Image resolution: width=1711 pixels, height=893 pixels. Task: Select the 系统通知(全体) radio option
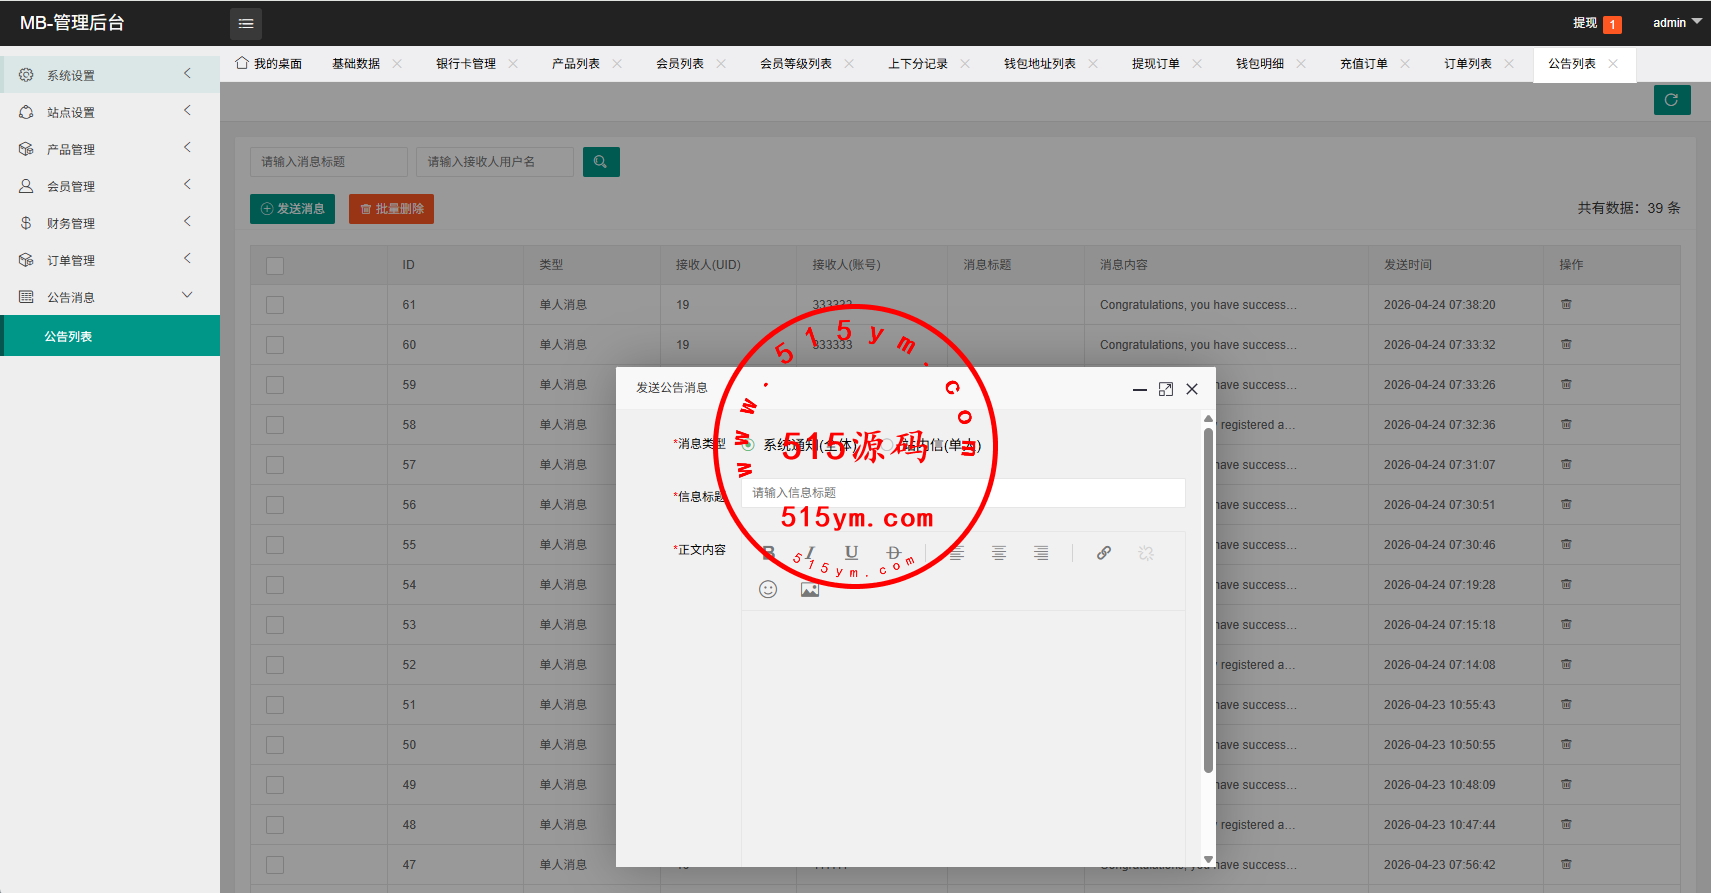pyautogui.click(x=748, y=445)
